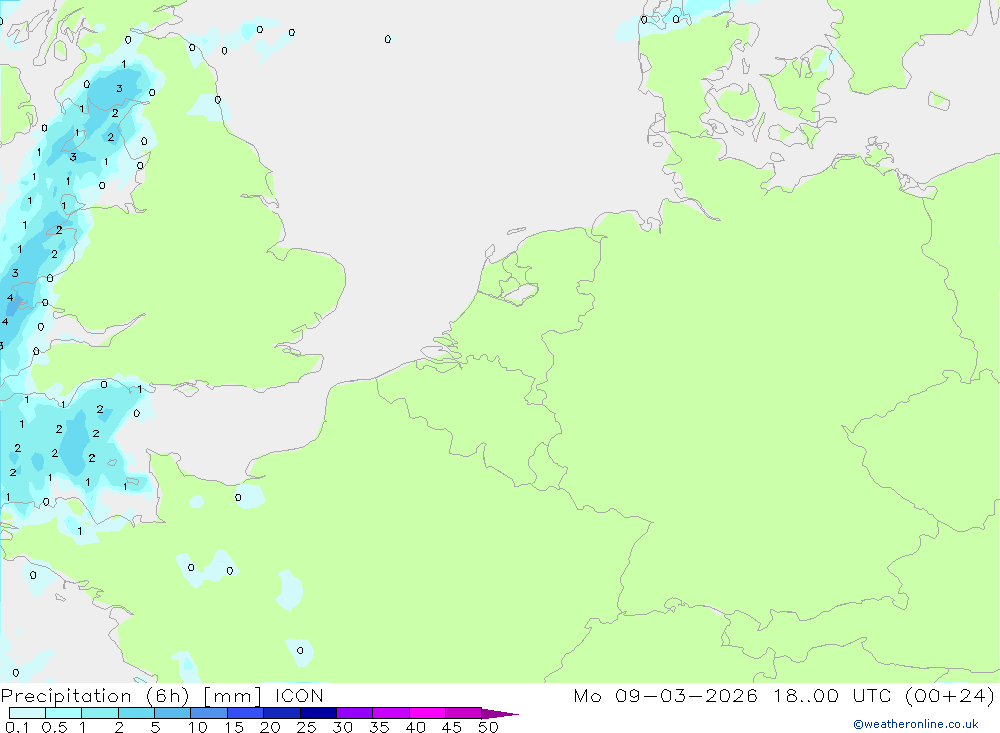Click the '15' legend scale label
The width and height of the screenshot is (1000, 733).
coord(234,727)
